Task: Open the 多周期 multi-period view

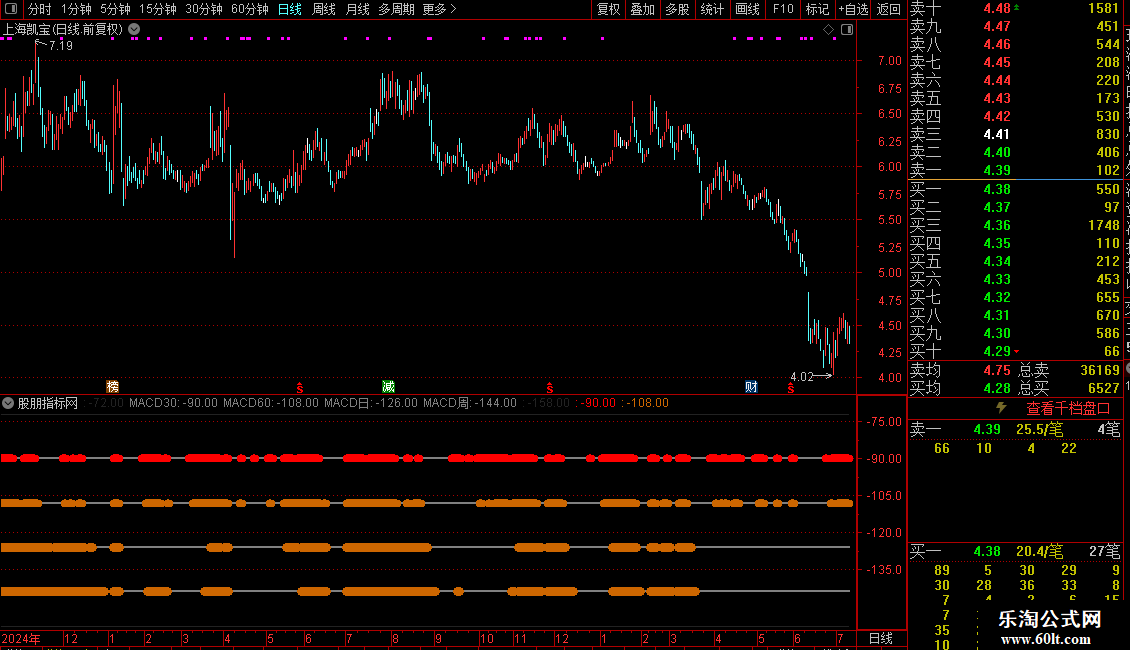Action: (396, 9)
